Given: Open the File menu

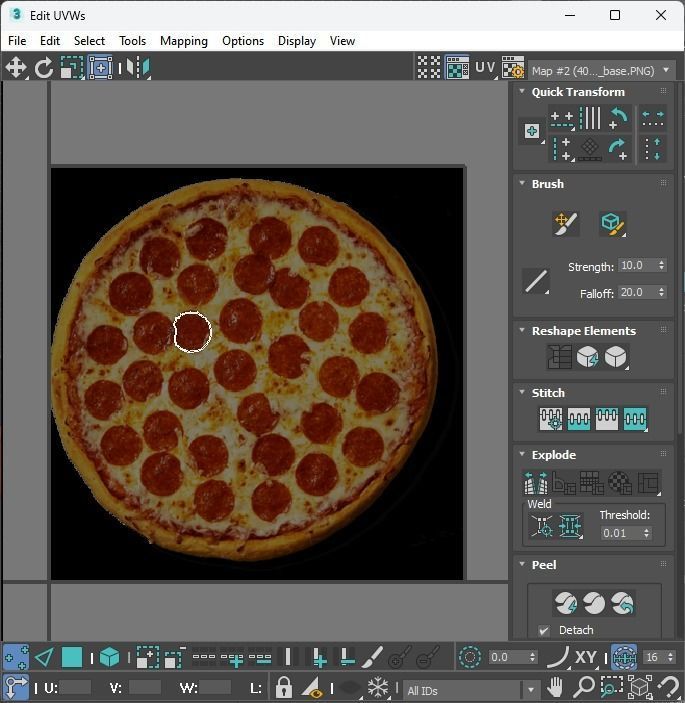Looking at the screenshot, I should point(17,41).
